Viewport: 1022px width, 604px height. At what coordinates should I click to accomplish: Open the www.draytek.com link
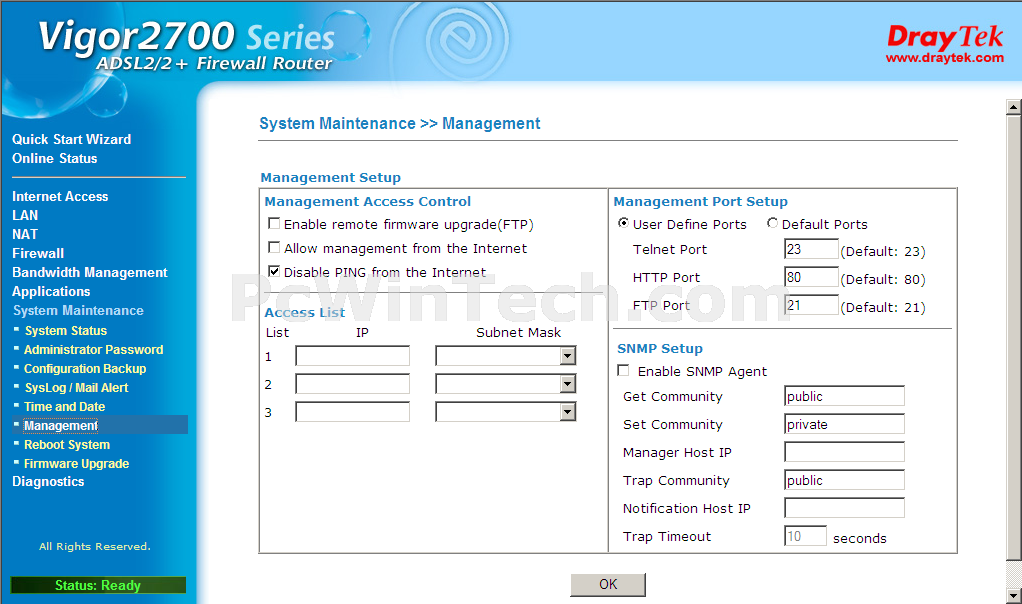pyautogui.click(x=944, y=58)
